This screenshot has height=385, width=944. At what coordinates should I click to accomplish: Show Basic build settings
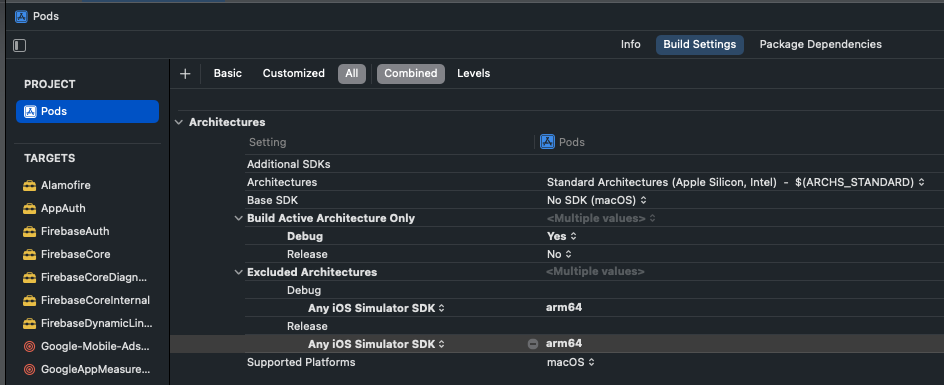tap(228, 74)
